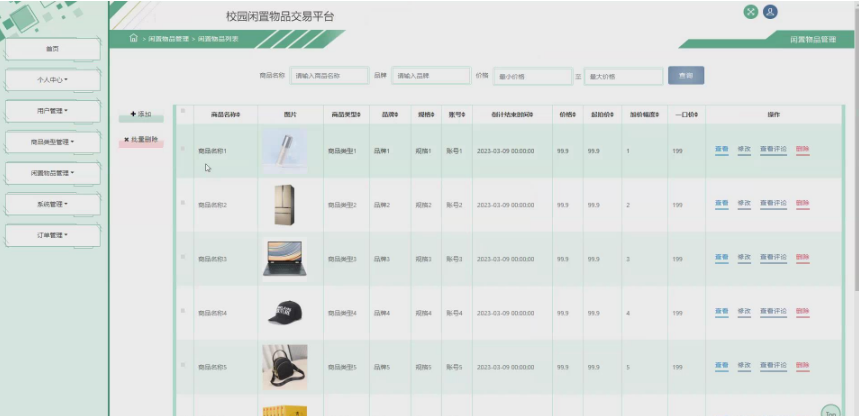
Task: Click 删除 for 商品名称2
Action: [803, 203]
